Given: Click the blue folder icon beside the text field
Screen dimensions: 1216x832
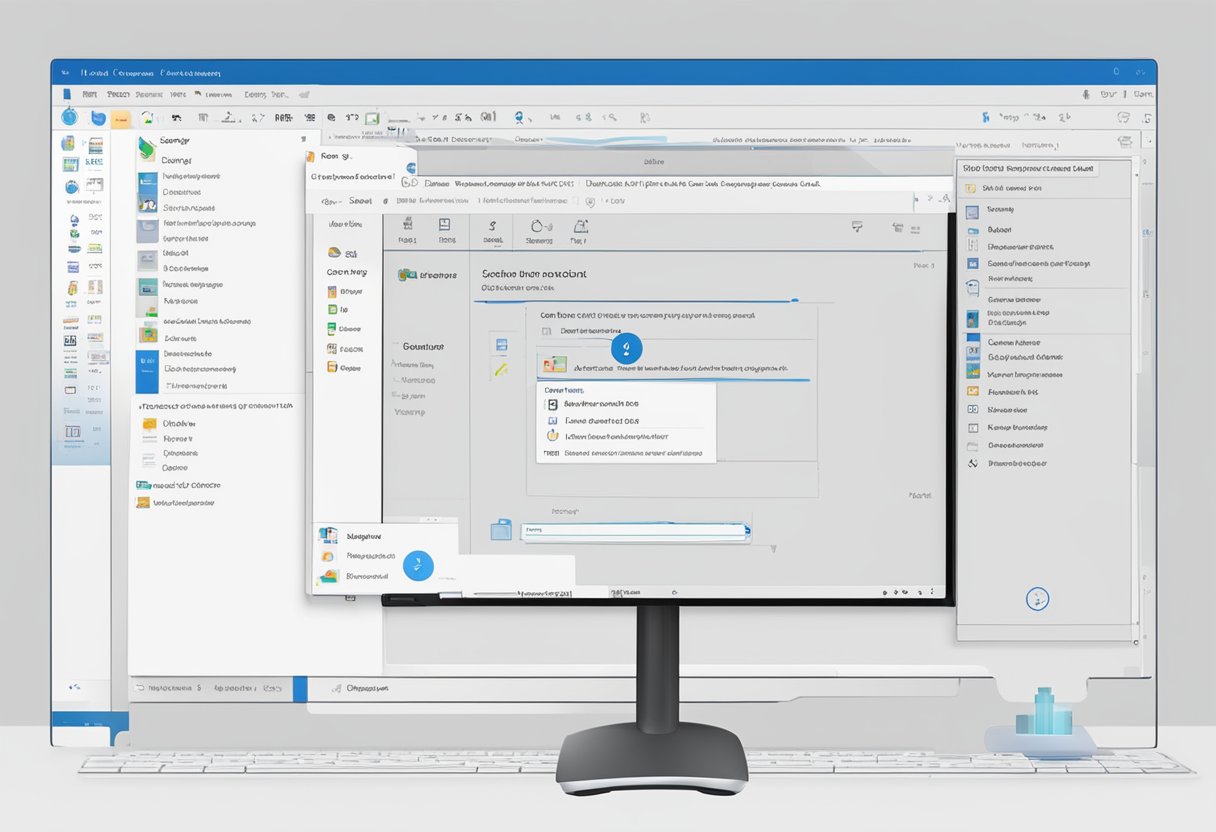Looking at the screenshot, I should 501,530.
